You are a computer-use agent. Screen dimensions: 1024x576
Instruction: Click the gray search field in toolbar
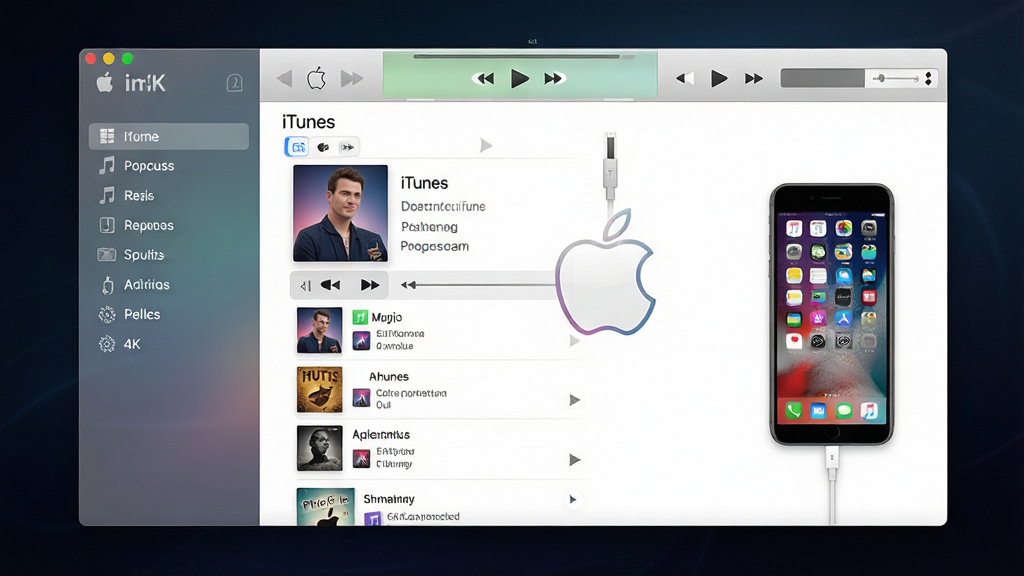click(x=823, y=78)
